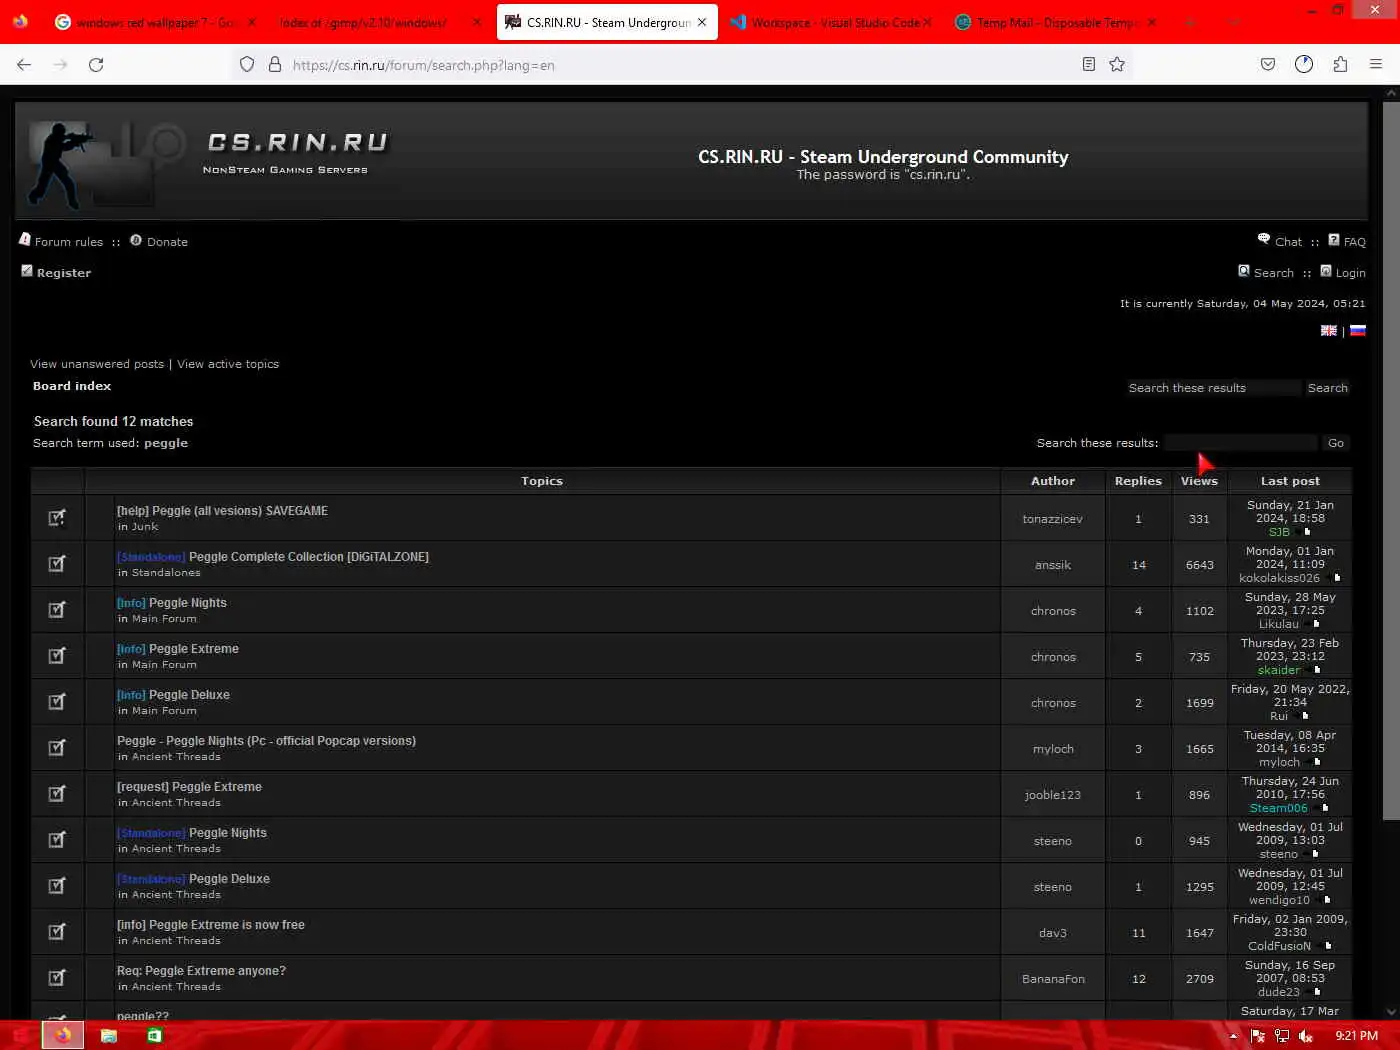This screenshot has height=1050, width=1400.
Task: Close the CS.RIN.RU browser tab
Action: tap(702, 22)
